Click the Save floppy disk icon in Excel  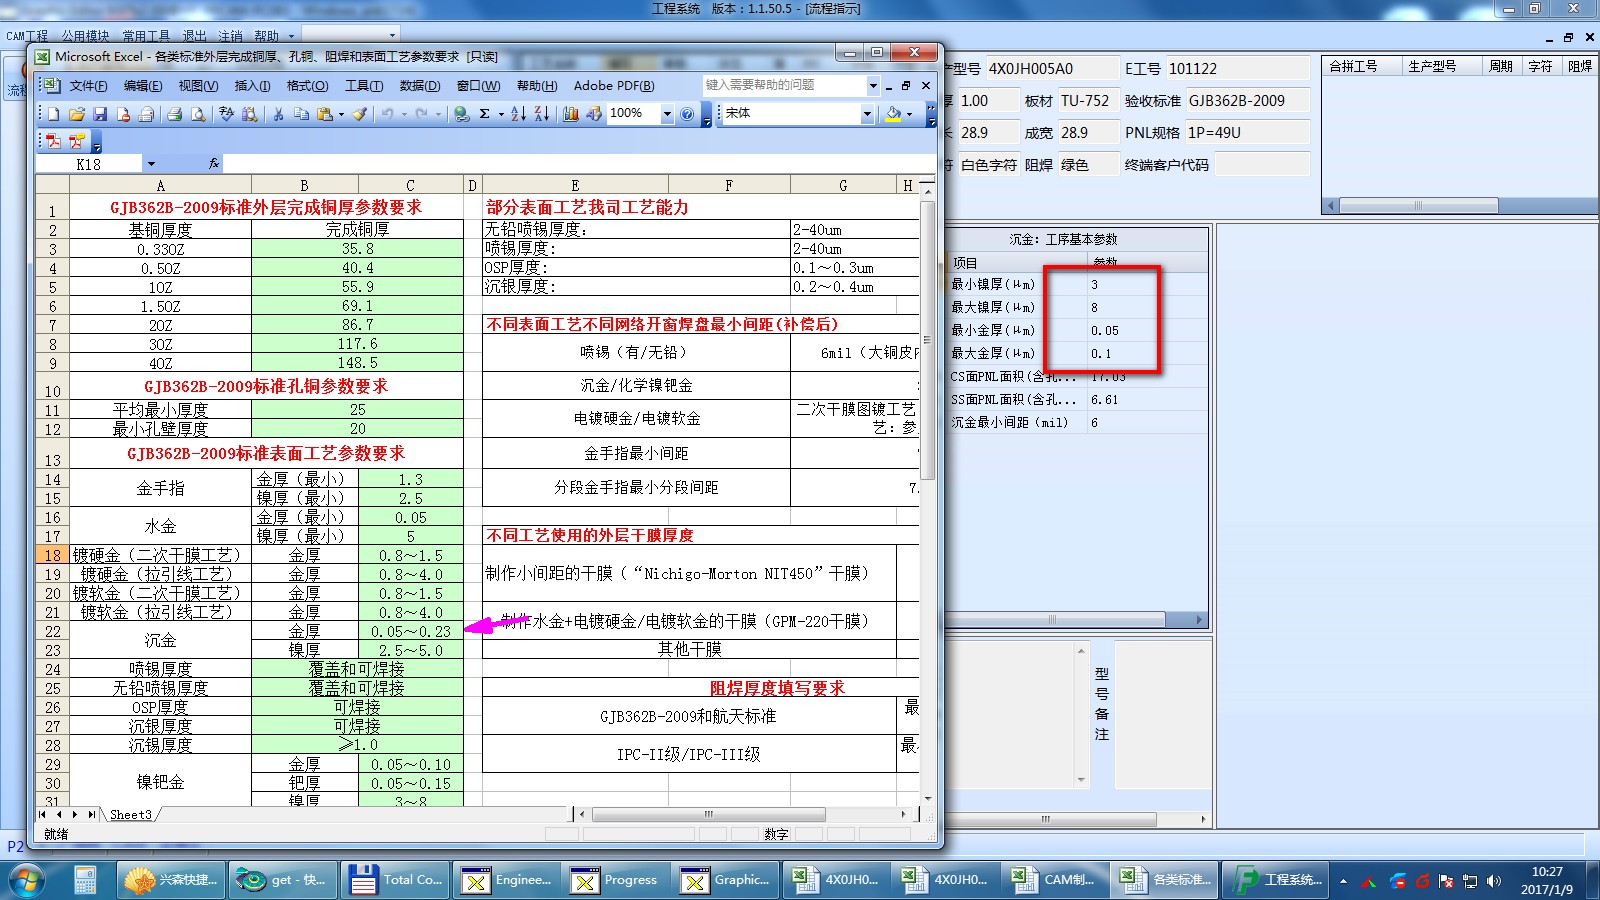pos(100,115)
